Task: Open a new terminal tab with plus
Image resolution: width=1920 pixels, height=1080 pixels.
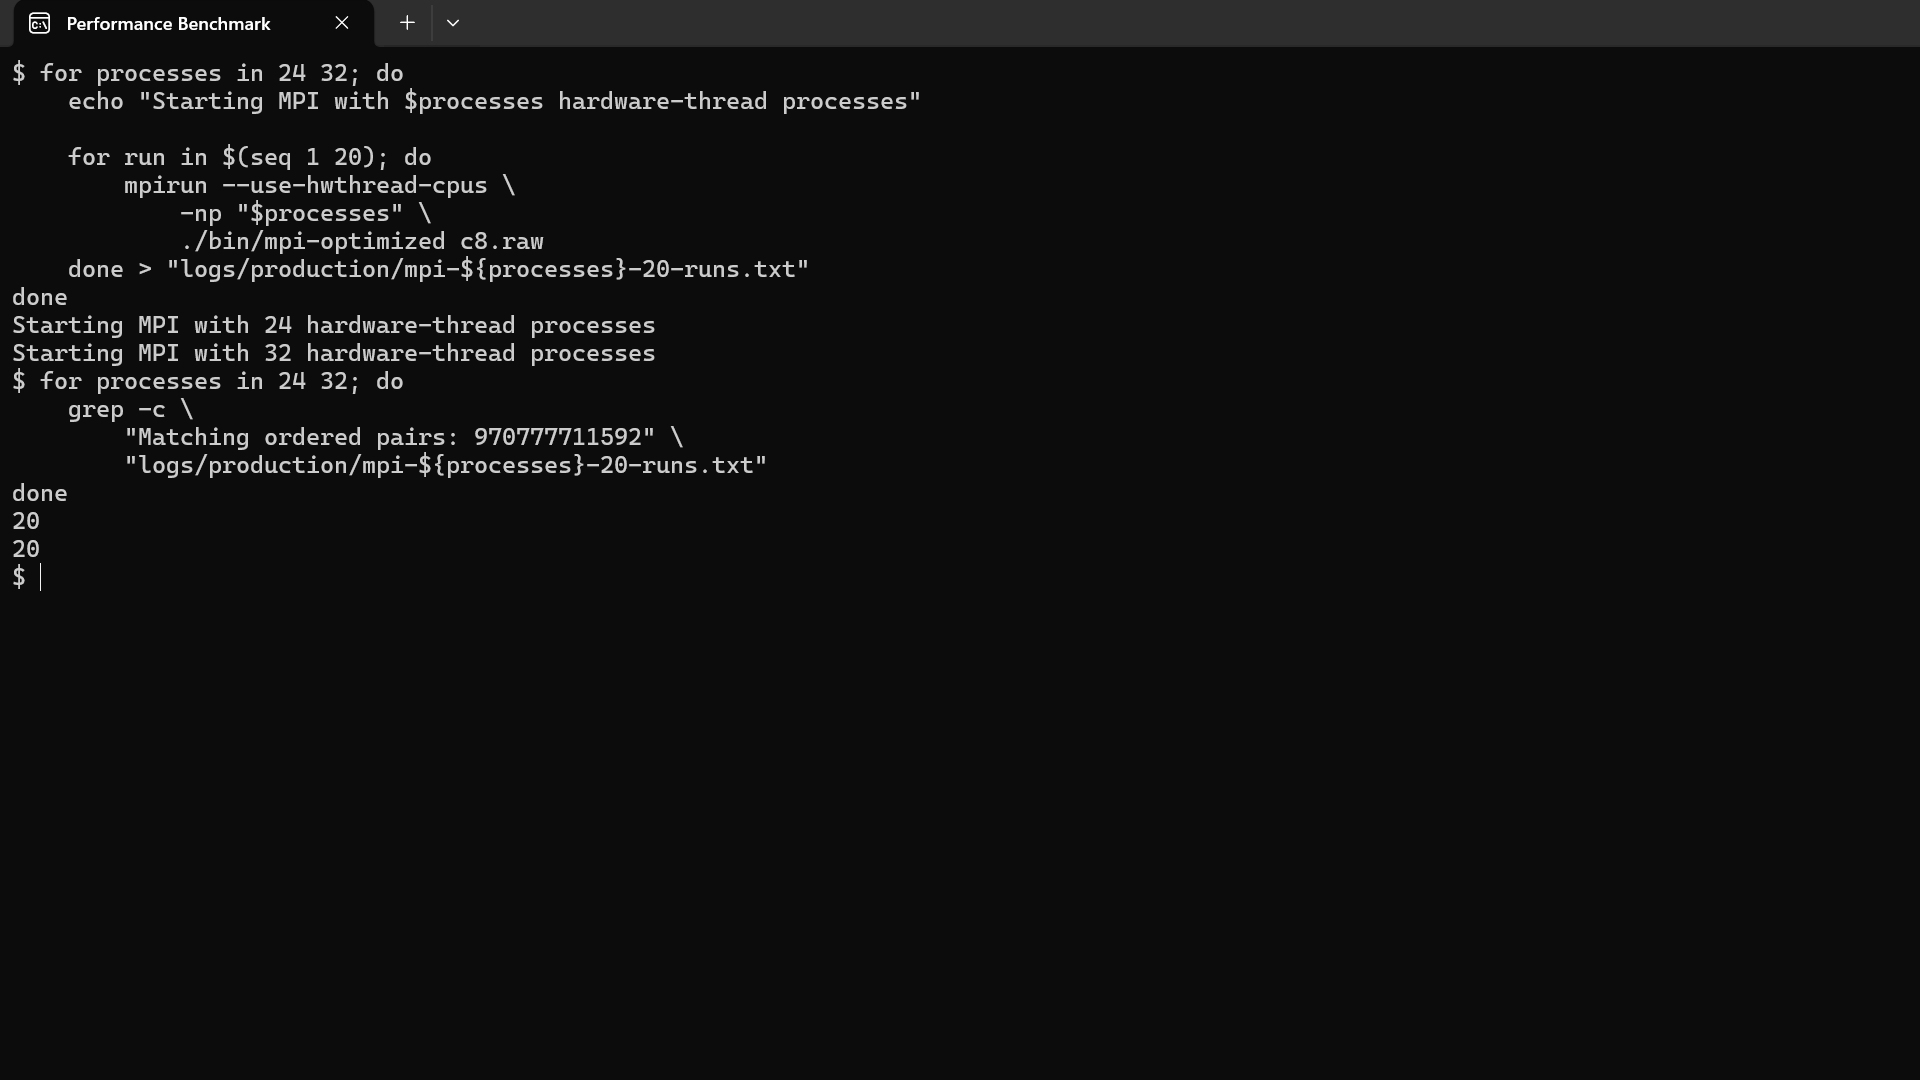Action: point(407,23)
